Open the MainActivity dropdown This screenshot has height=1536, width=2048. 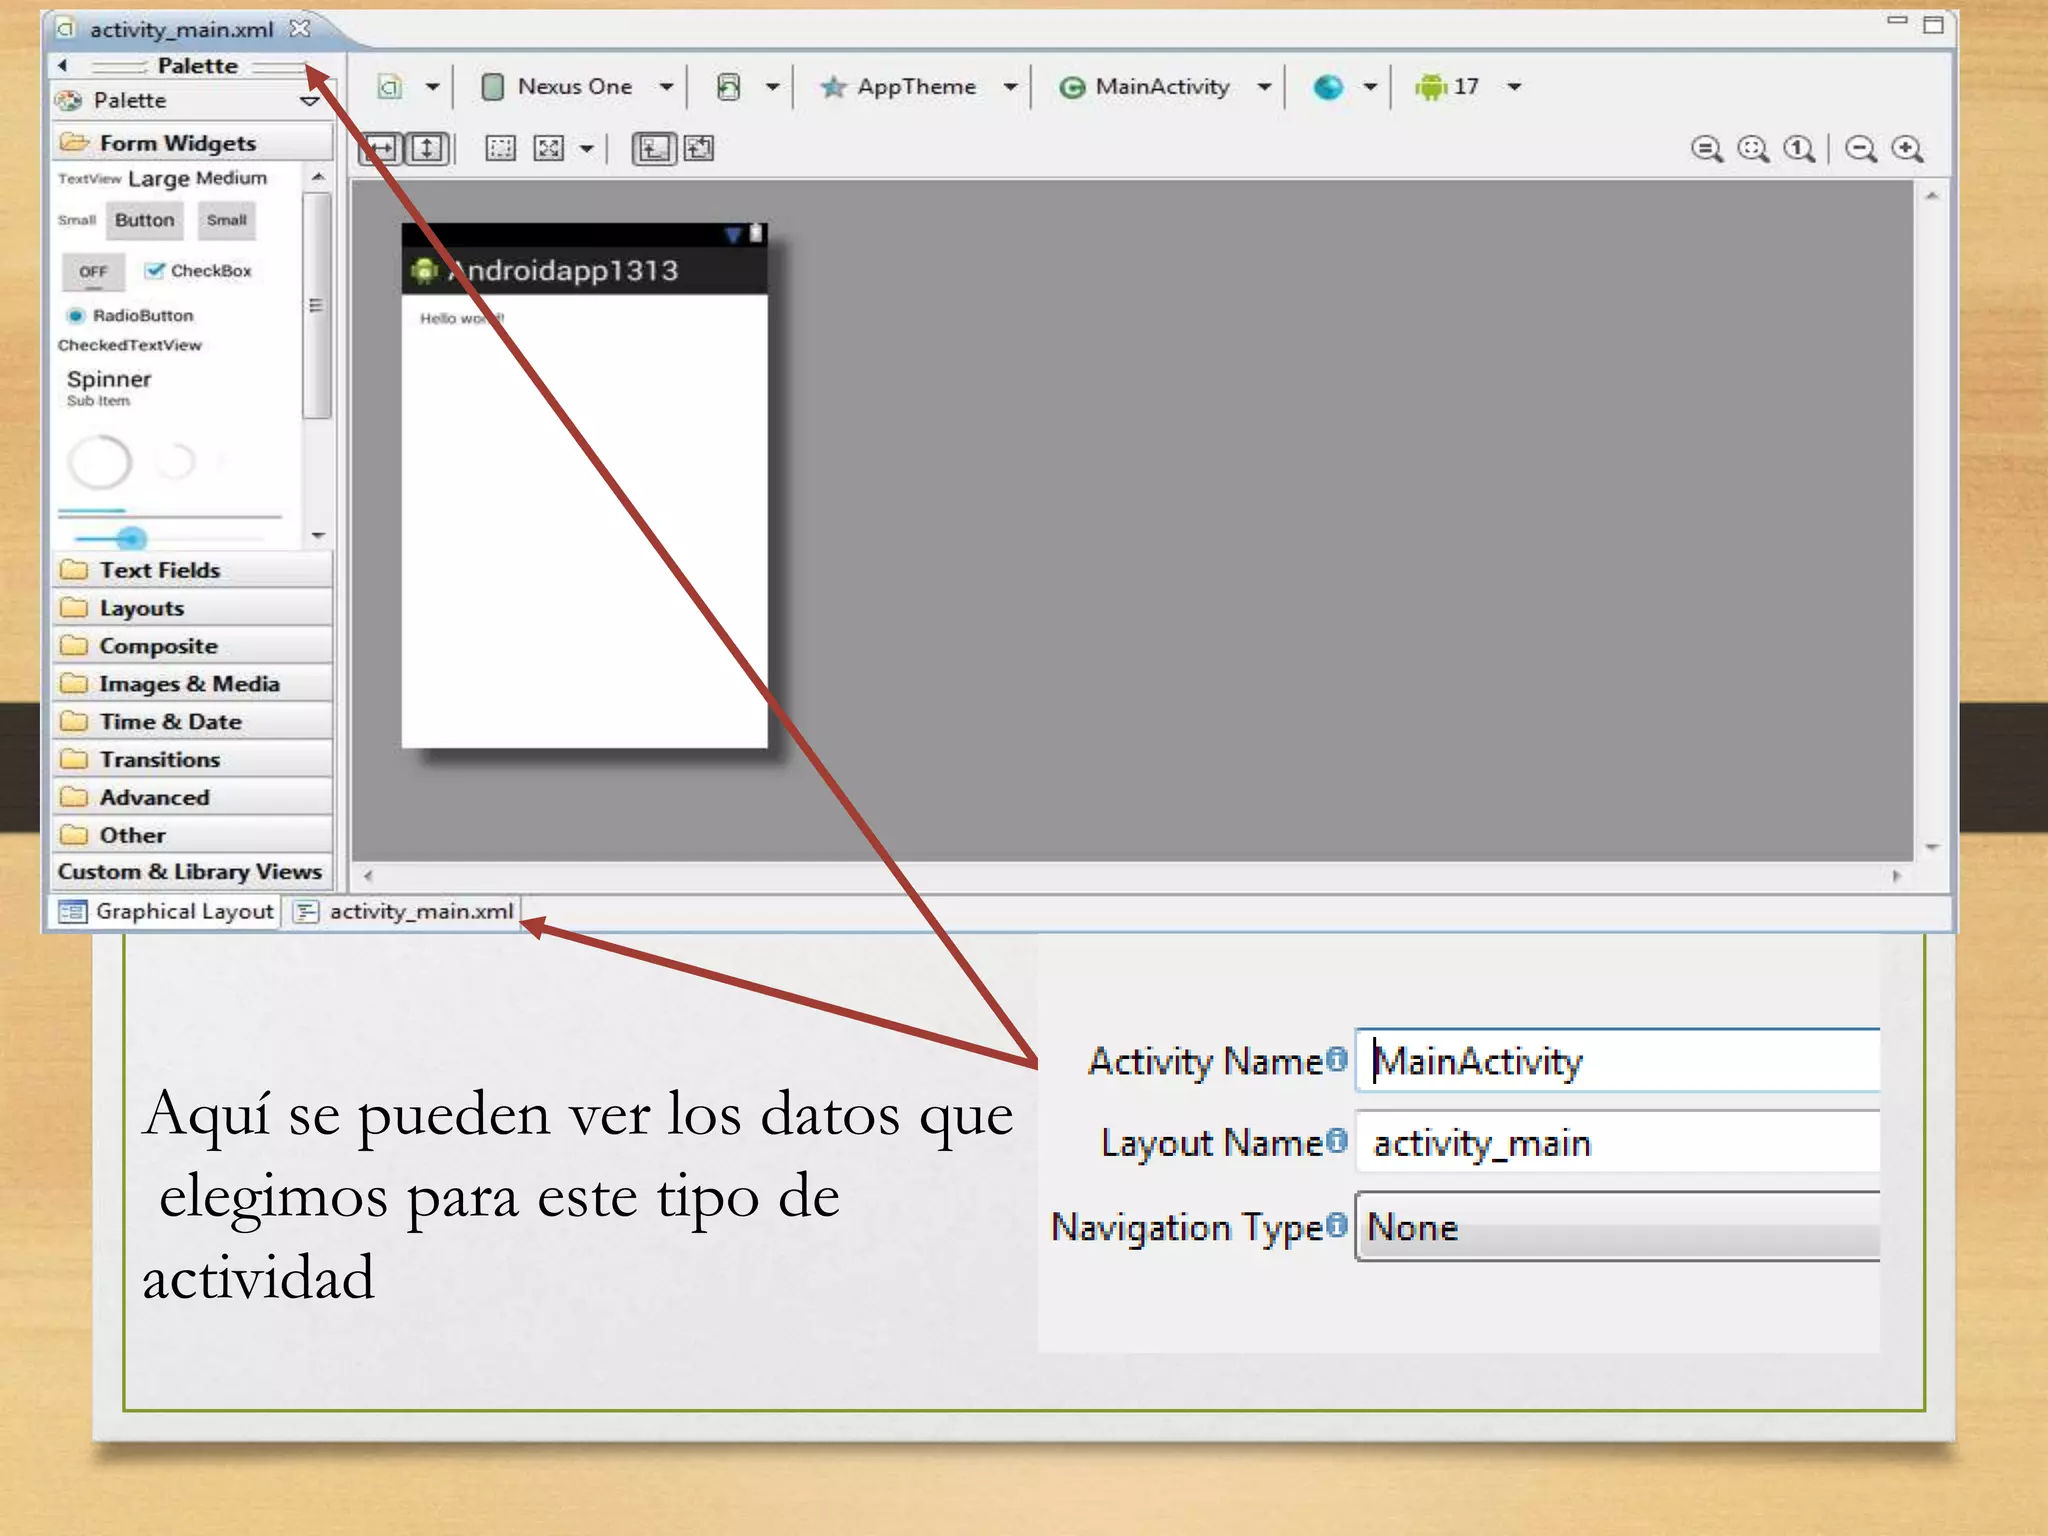[x=1265, y=87]
